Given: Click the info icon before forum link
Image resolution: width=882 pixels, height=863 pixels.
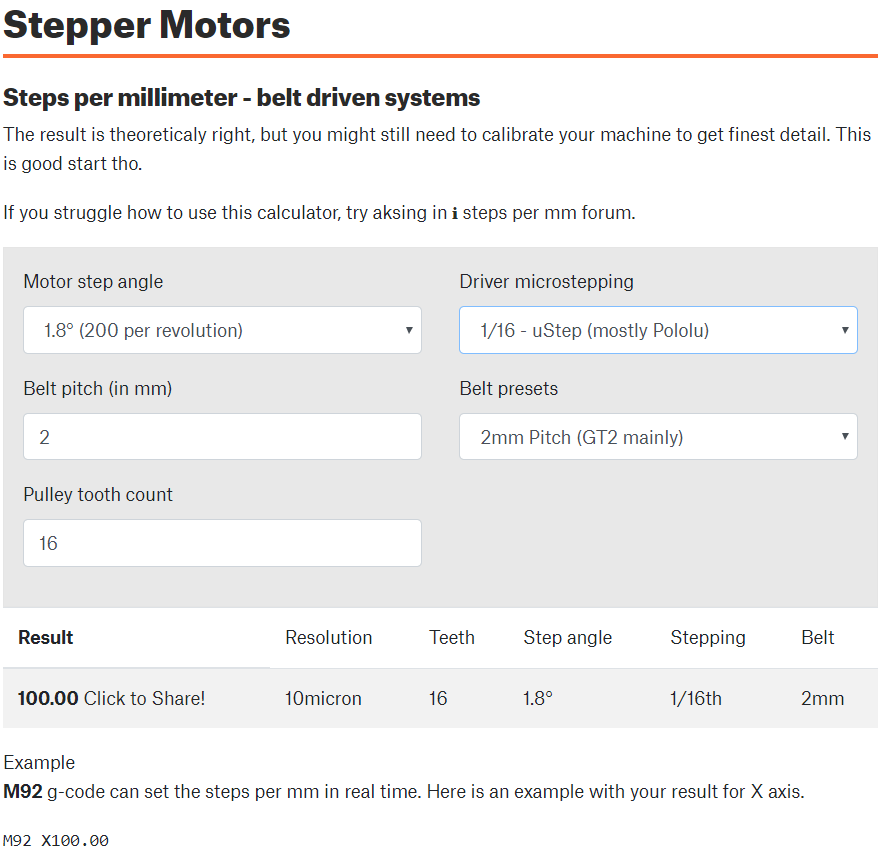Looking at the screenshot, I should coord(455,213).
